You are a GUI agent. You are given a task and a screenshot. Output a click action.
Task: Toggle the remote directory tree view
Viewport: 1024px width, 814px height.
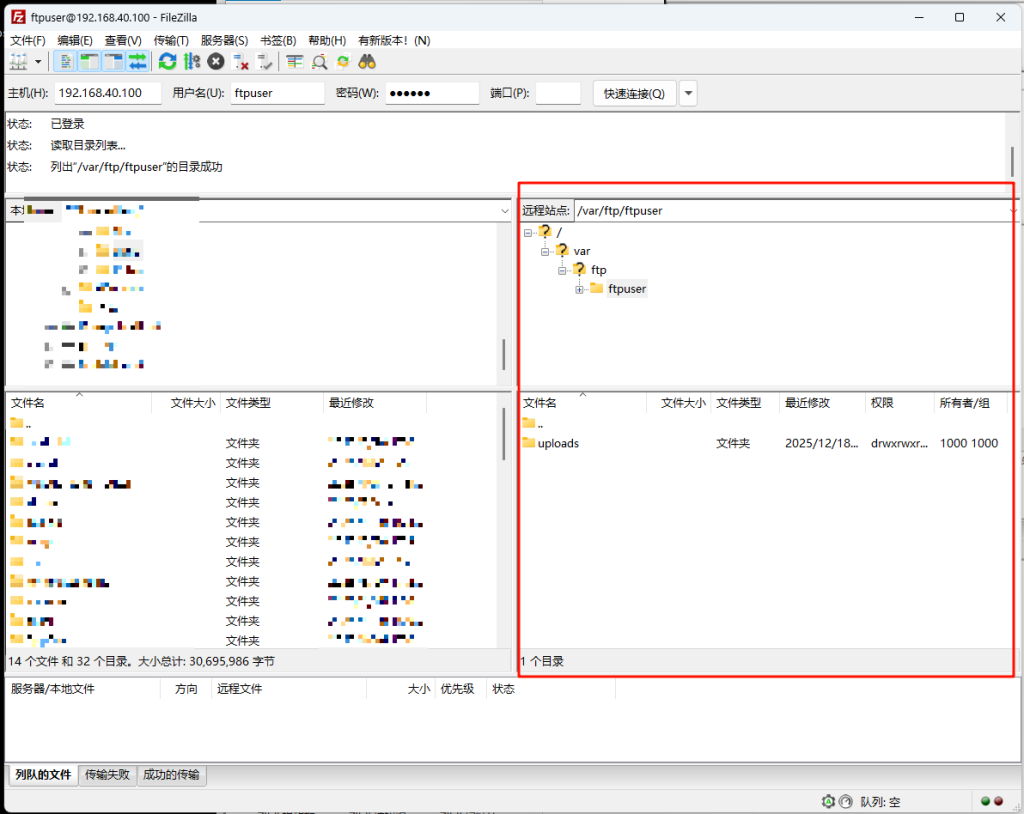(113, 61)
